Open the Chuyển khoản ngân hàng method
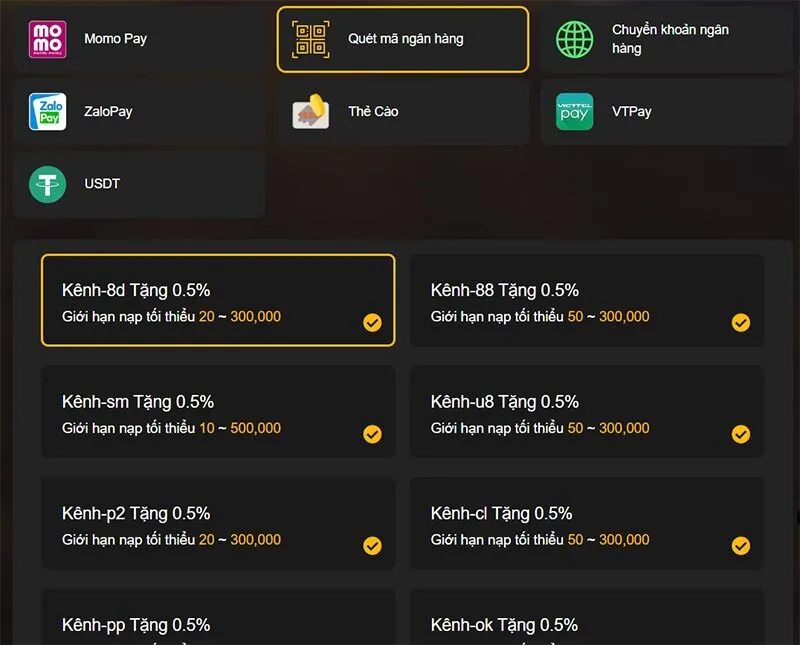This screenshot has height=645, width=800. pyautogui.click(x=665, y=39)
